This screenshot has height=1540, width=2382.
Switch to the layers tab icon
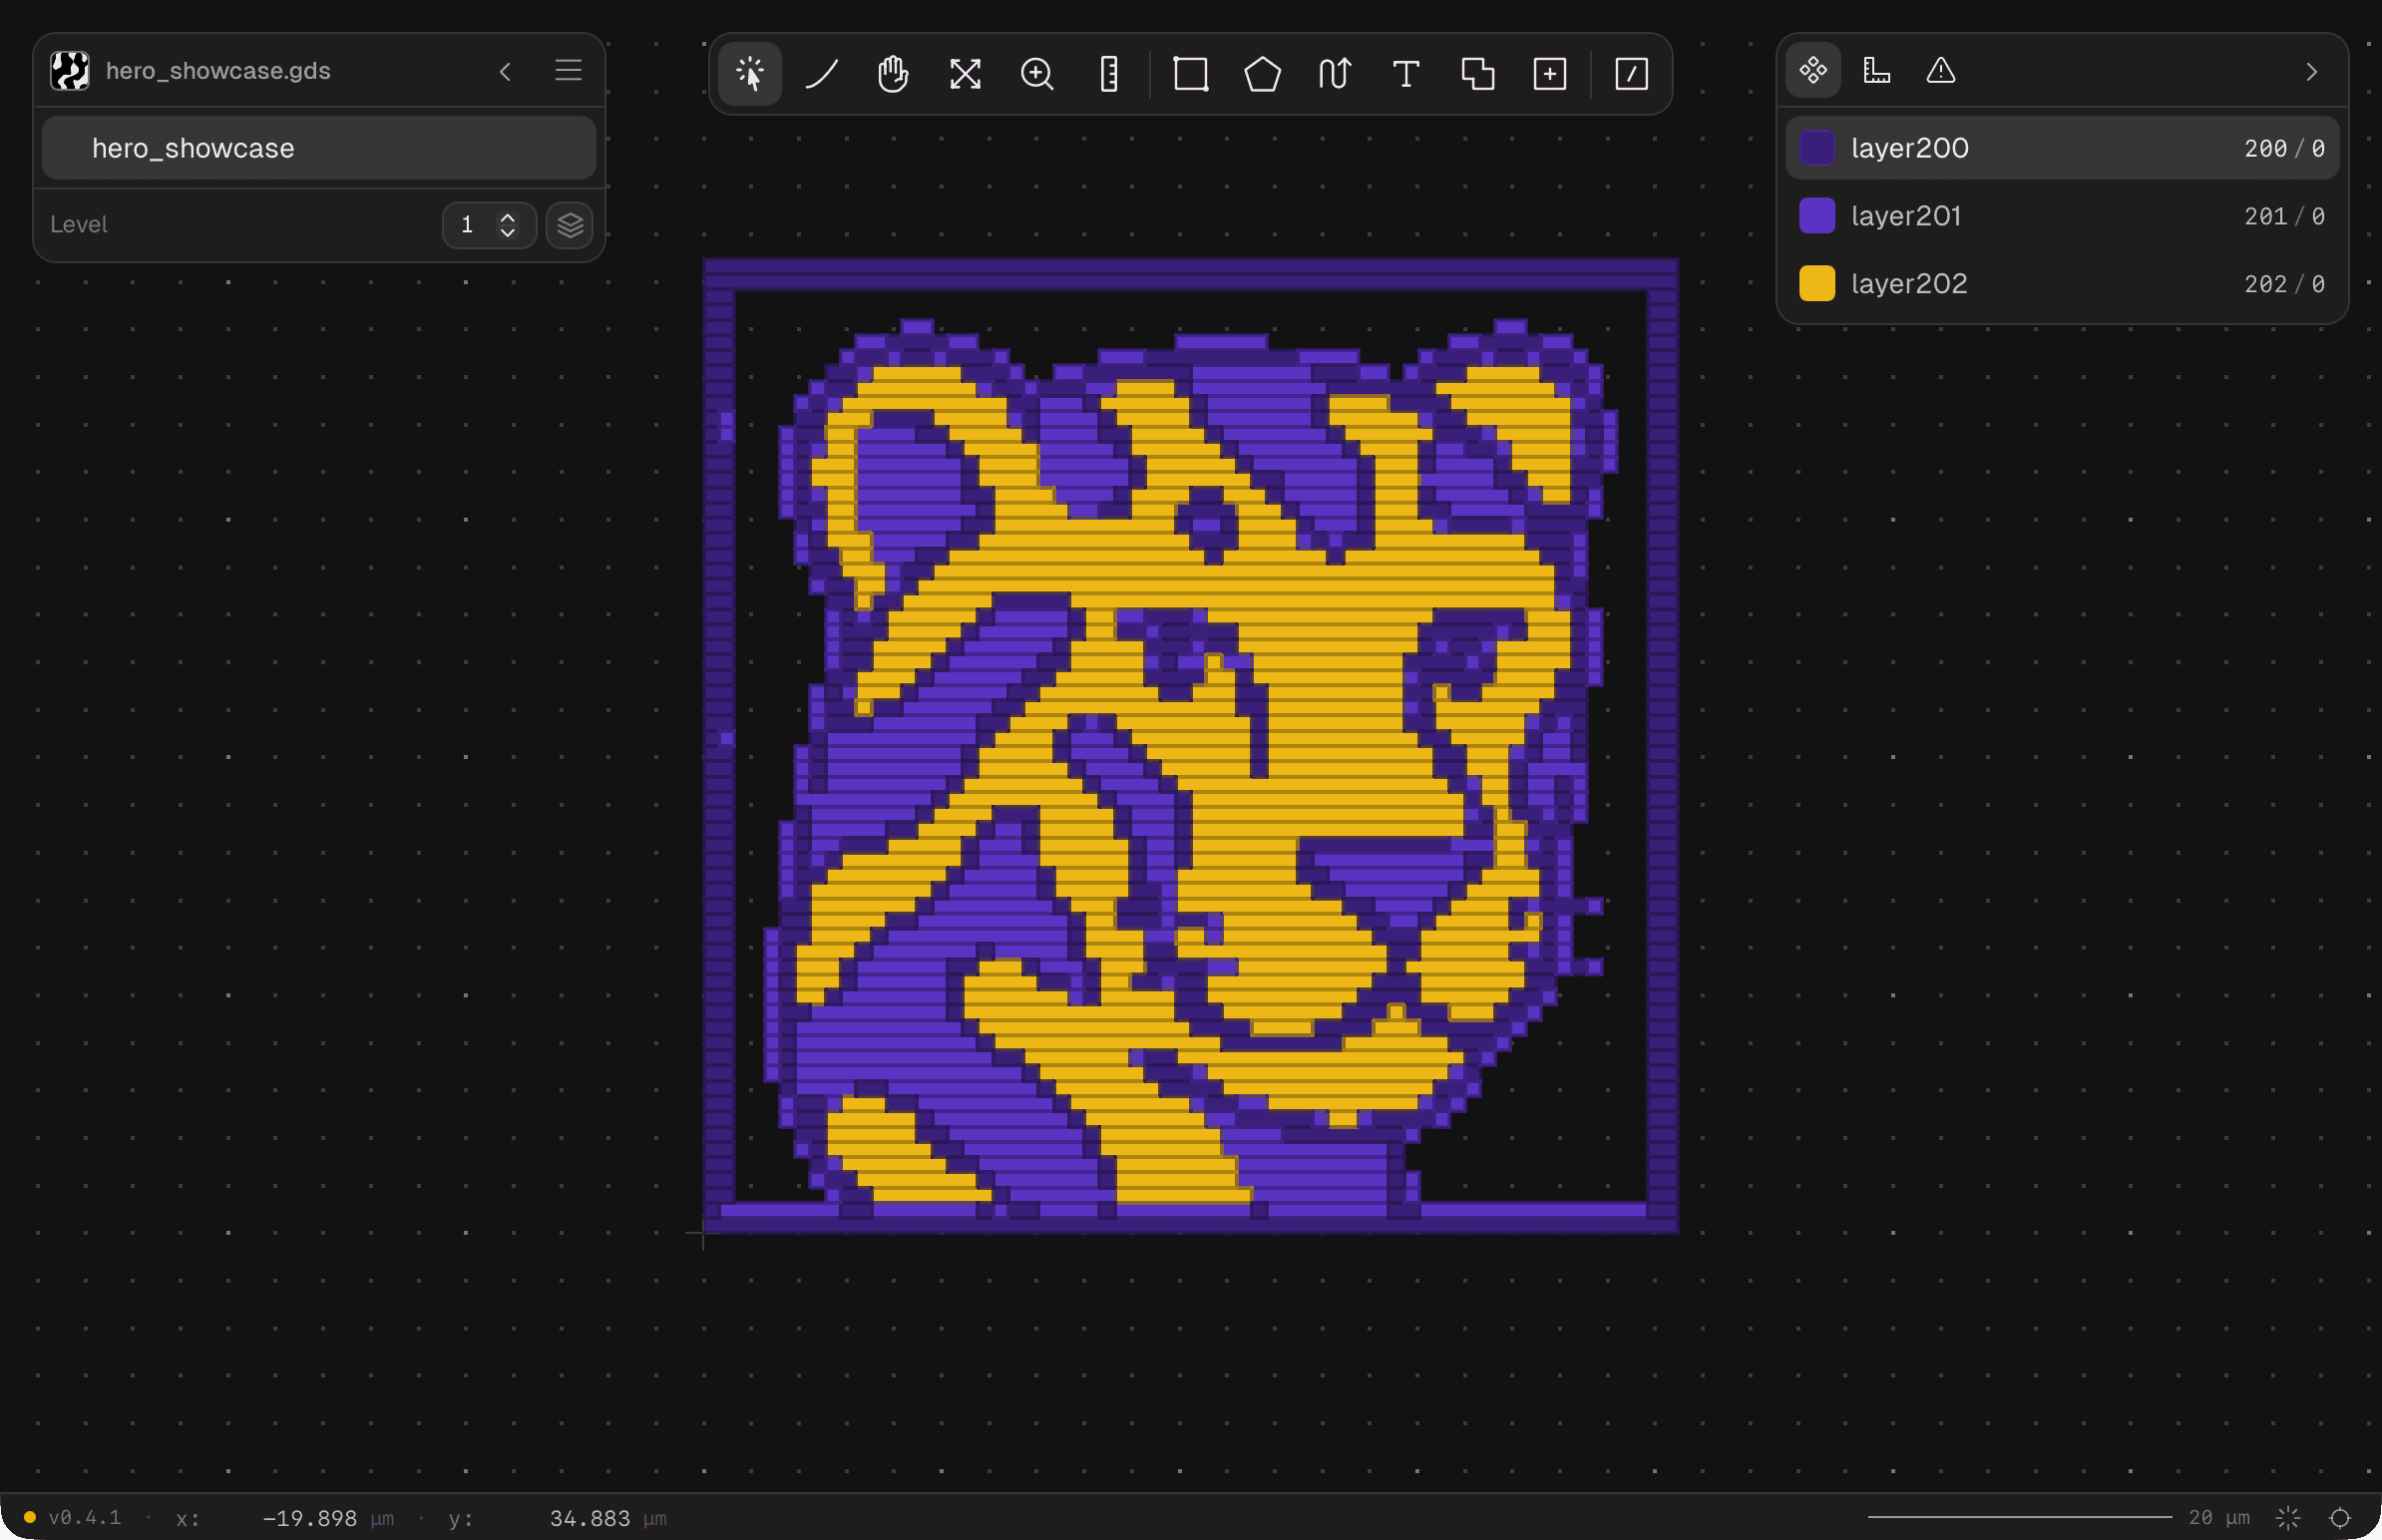pos(1813,70)
